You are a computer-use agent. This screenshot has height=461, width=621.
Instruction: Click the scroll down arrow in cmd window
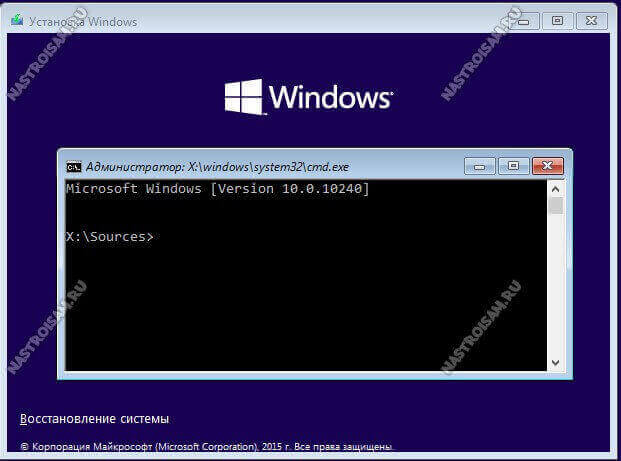pos(556,363)
